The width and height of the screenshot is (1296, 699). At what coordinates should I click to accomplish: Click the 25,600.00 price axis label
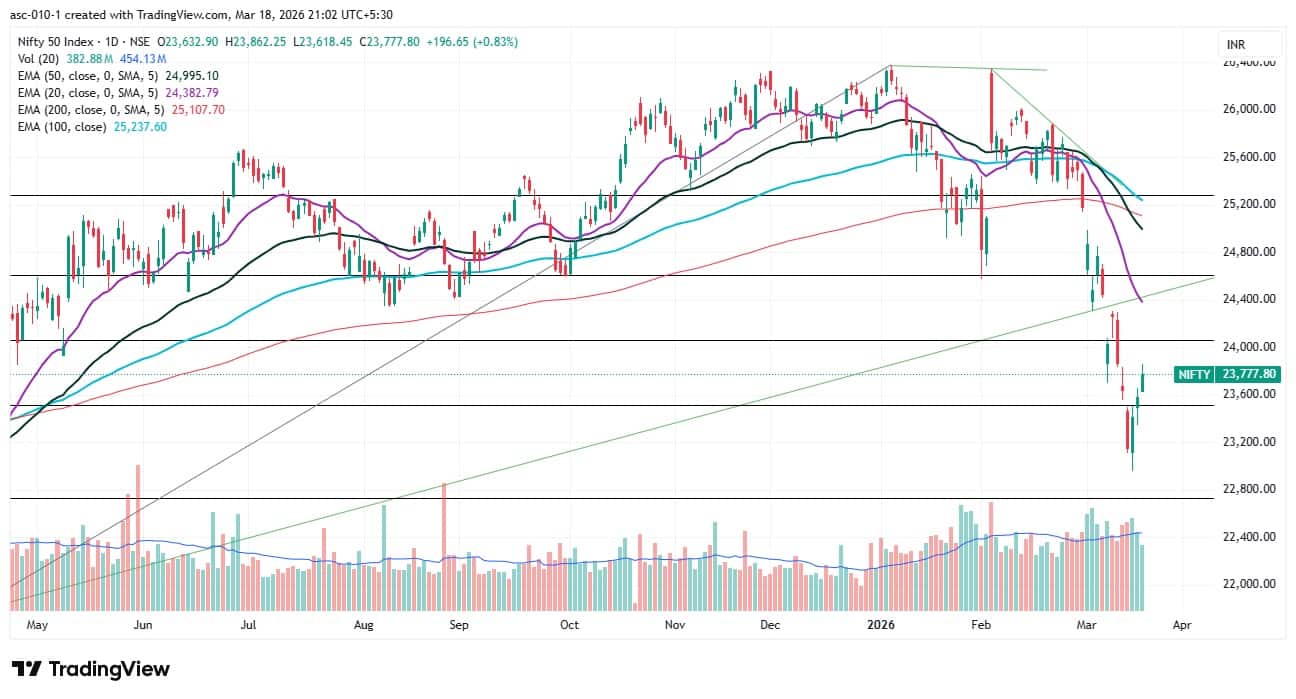[x=1248, y=157]
